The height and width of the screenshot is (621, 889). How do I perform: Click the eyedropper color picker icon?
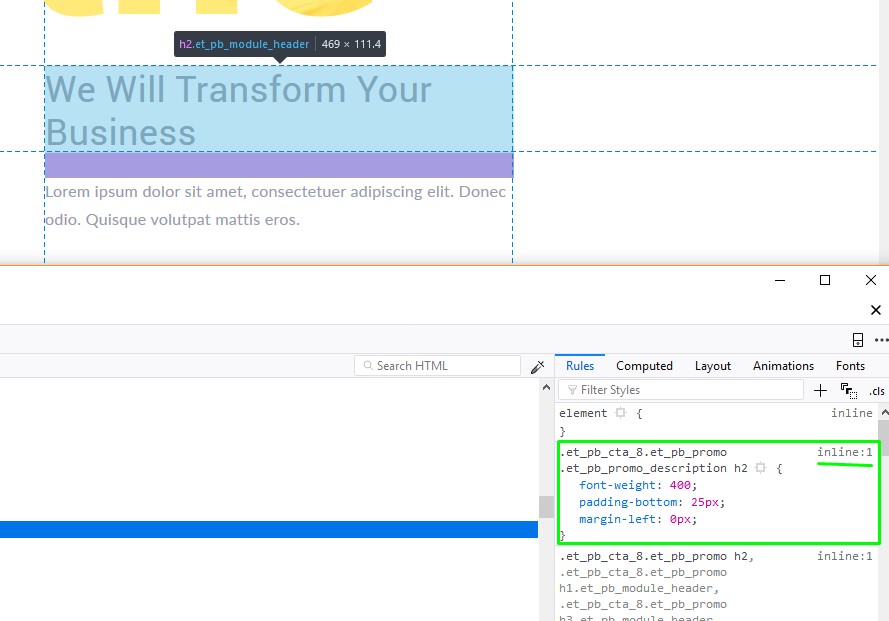(x=537, y=367)
